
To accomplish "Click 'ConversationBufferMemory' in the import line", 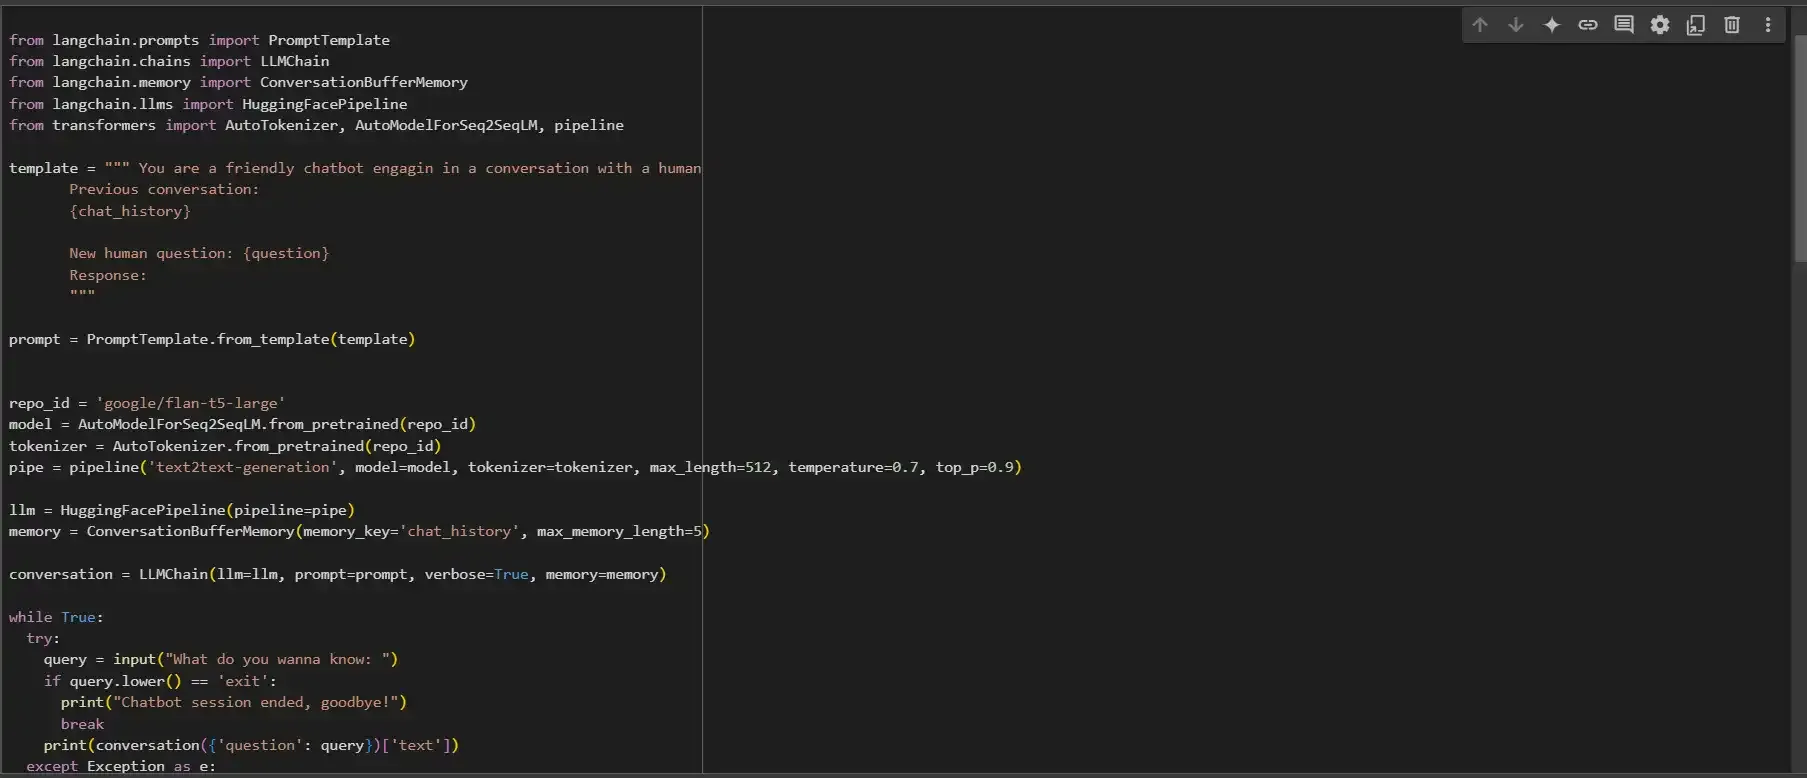I will (364, 82).
